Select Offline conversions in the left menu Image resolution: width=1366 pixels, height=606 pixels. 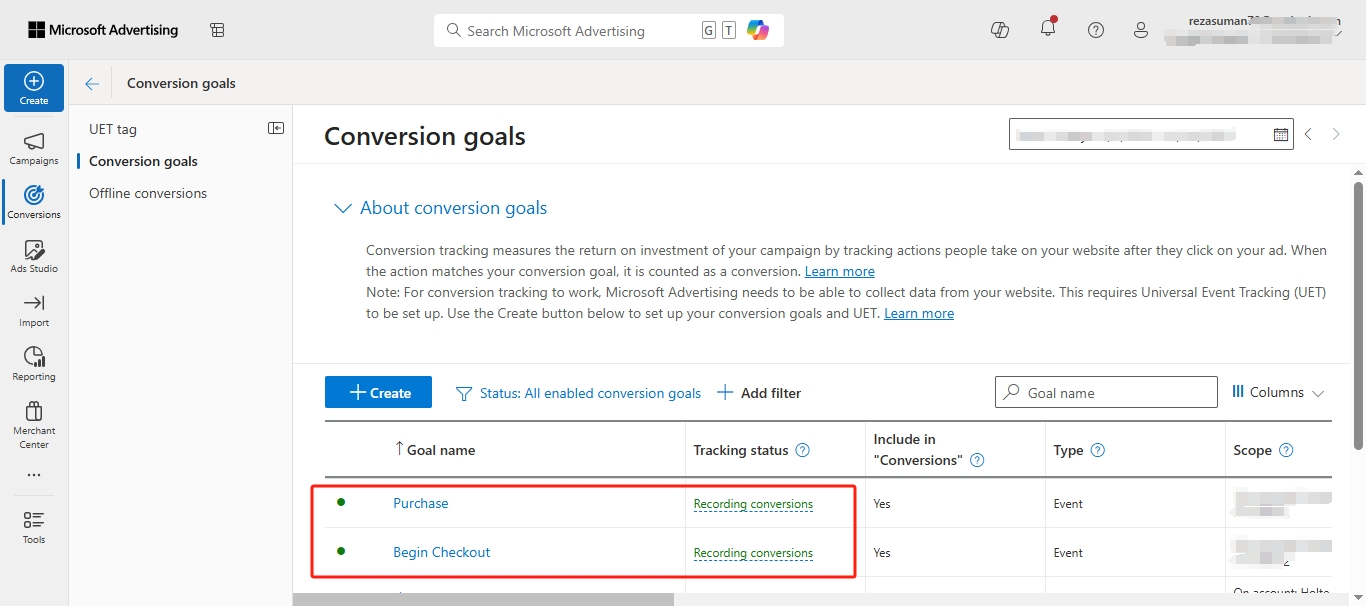(148, 193)
